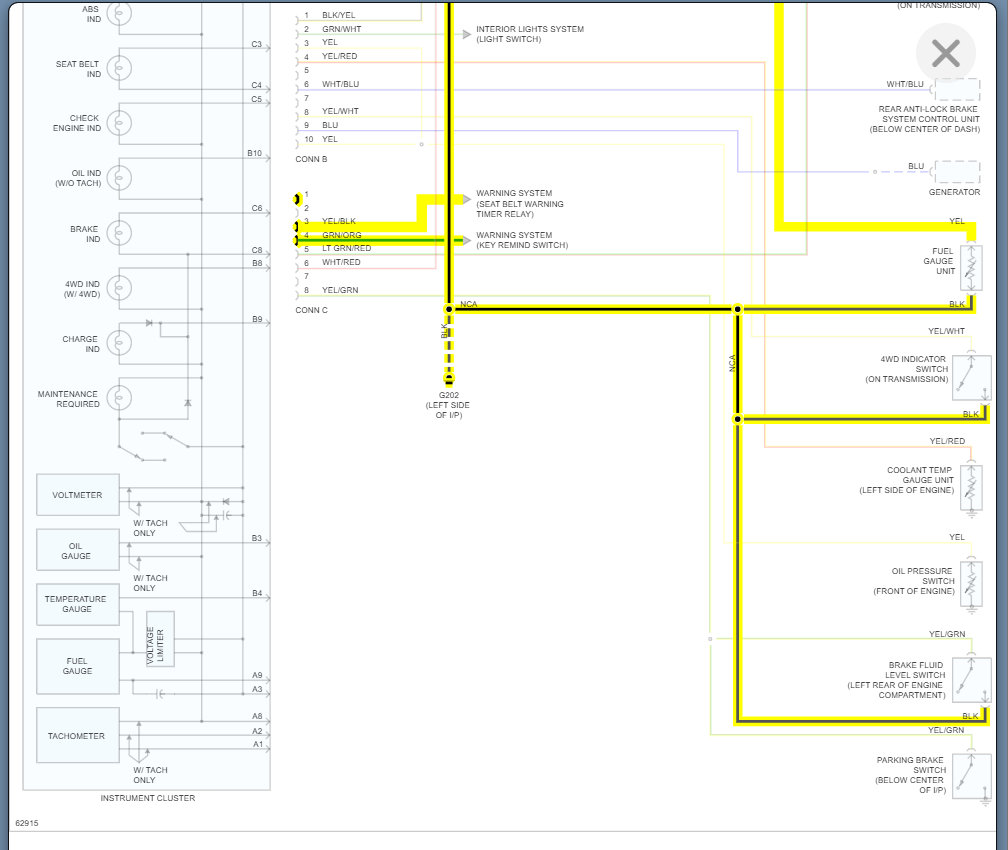This screenshot has height=850, width=1008.
Task: Click the CHECK ENGINE IND lamp symbol
Action: (x=119, y=123)
